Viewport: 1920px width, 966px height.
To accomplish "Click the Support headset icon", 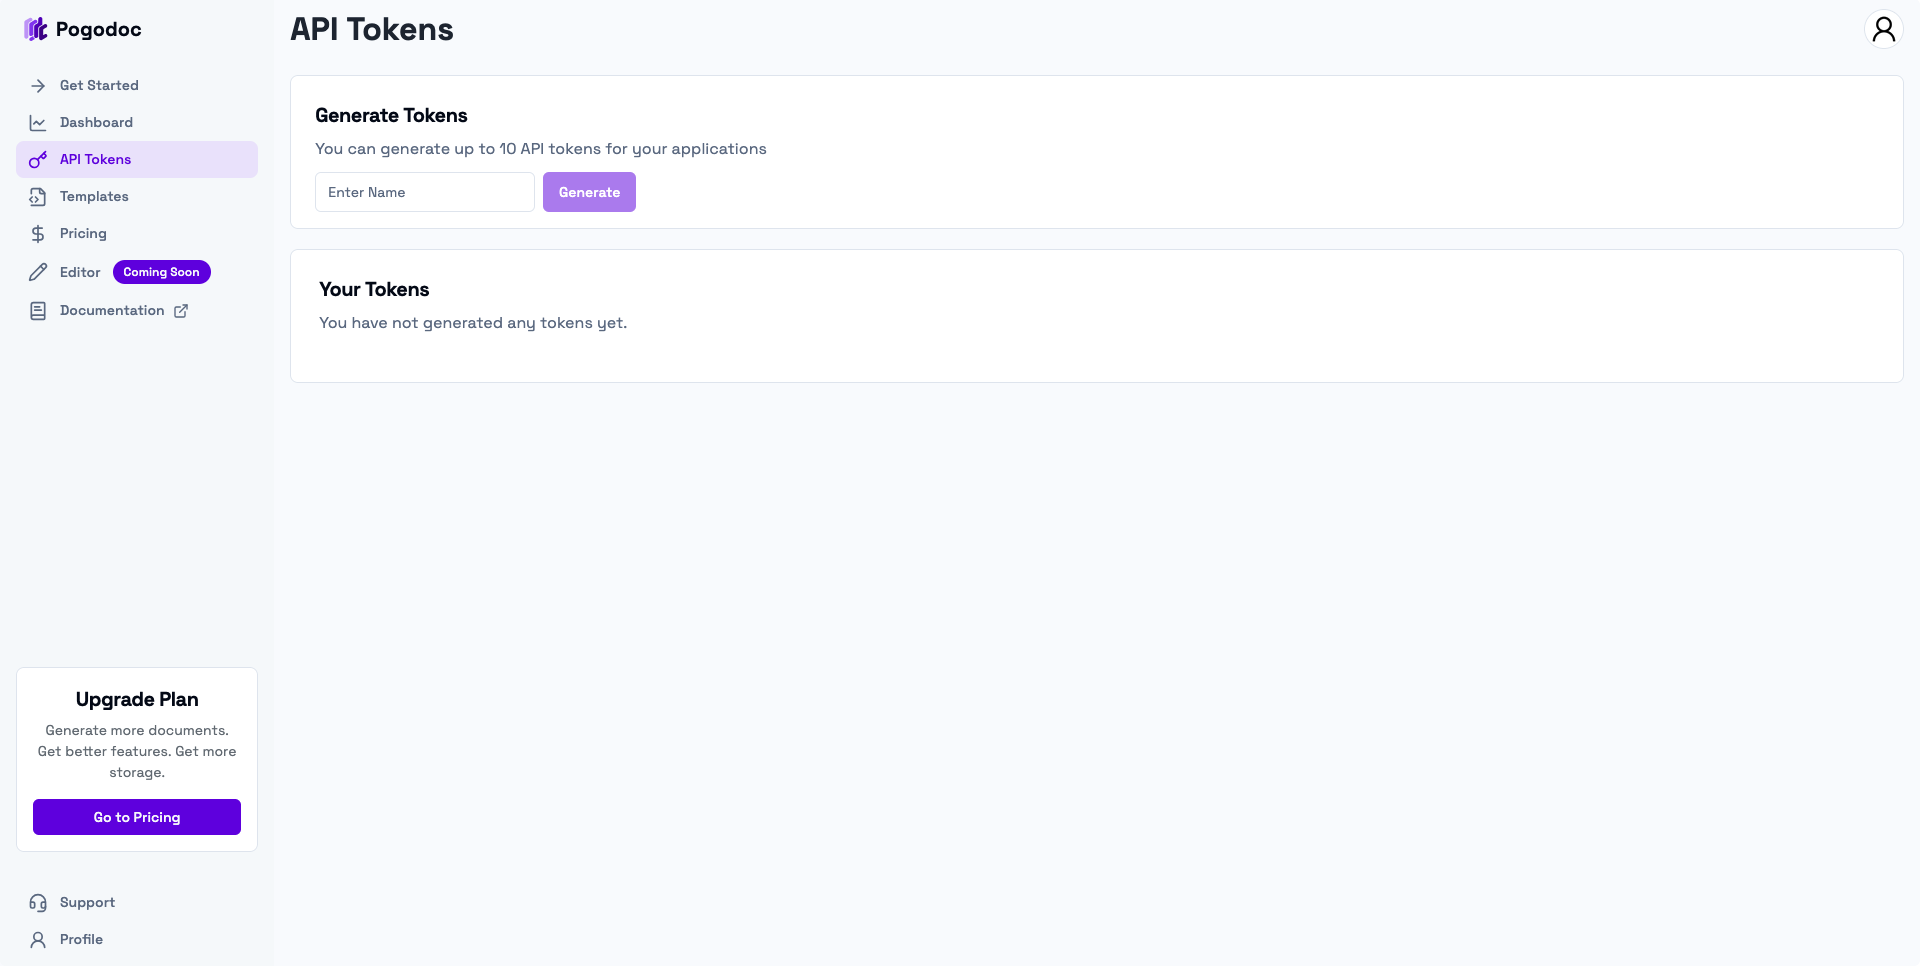I will point(38,903).
